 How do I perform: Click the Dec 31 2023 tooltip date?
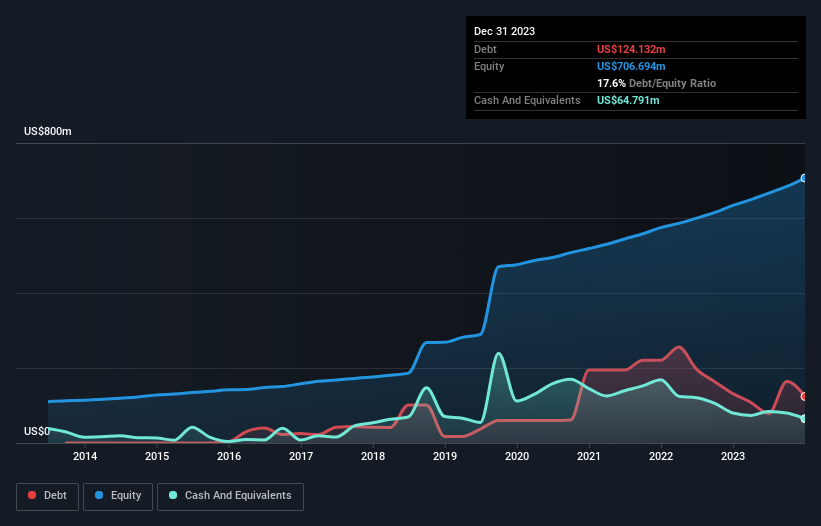(504, 31)
